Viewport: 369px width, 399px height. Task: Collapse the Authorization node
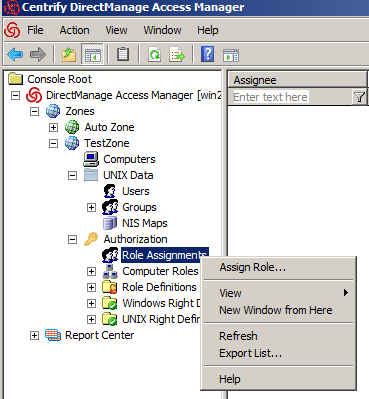tap(72, 239)
